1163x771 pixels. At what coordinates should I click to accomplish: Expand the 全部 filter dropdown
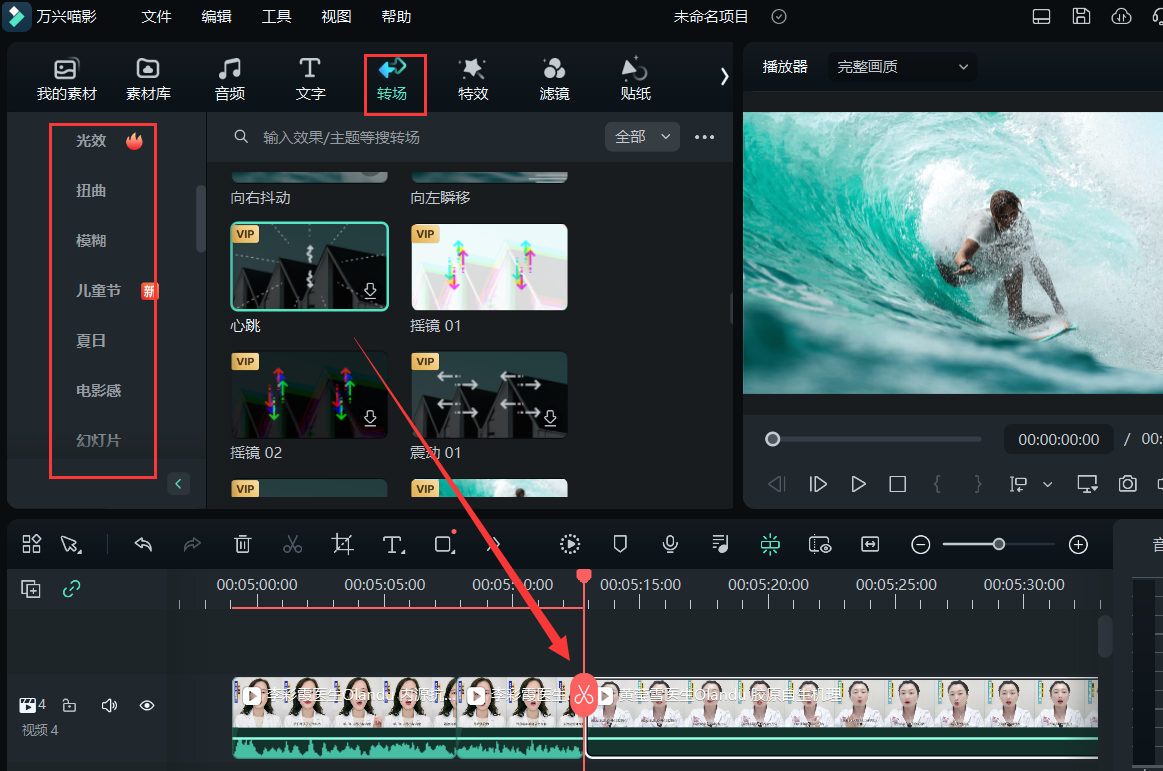[642, 137]
